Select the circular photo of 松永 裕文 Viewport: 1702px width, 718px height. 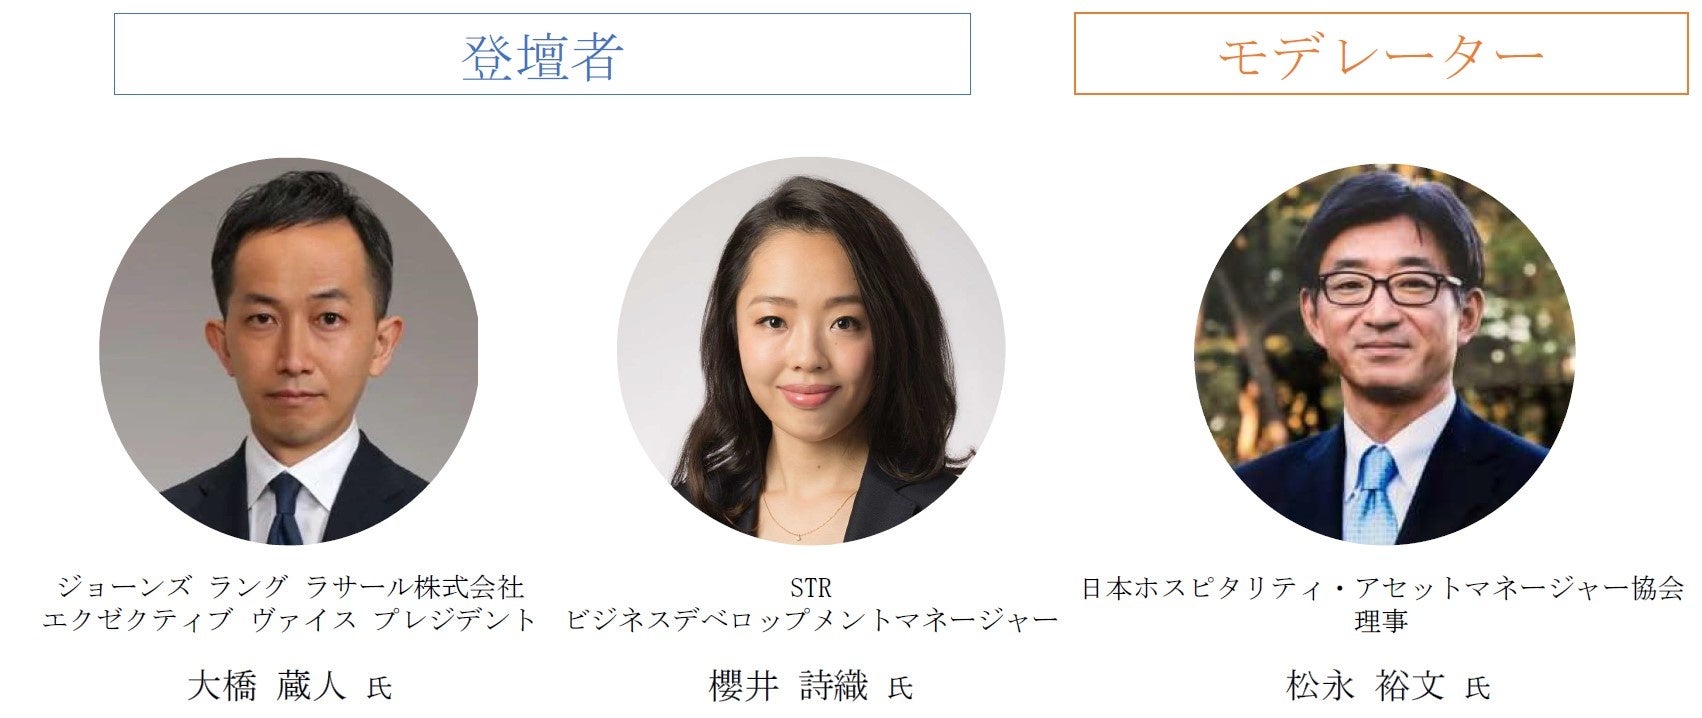[1384, 354]
